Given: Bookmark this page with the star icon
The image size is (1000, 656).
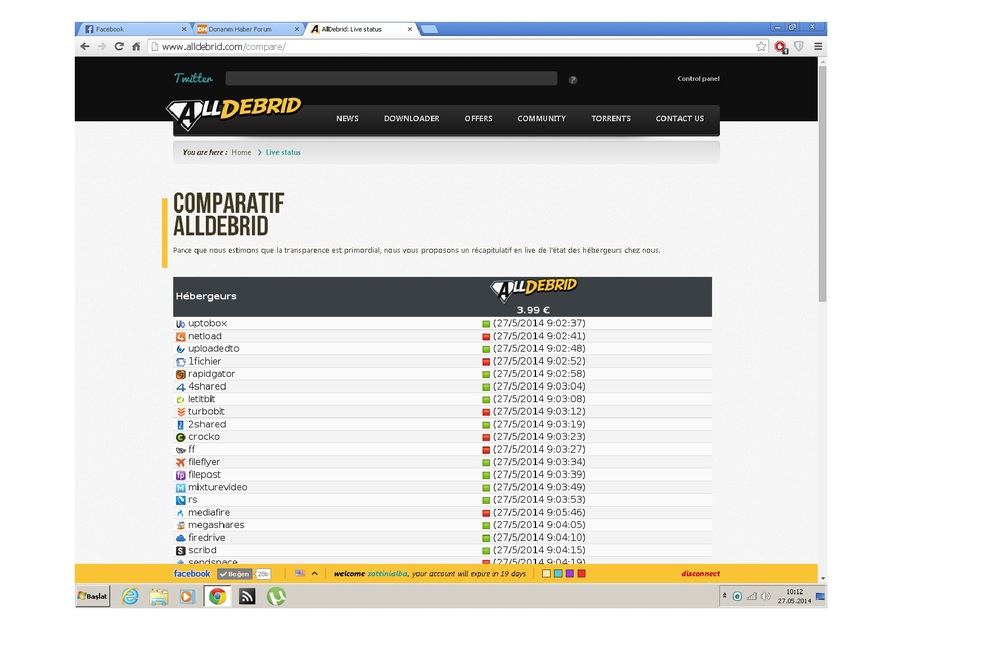Looking at the screenshot, I should click(761, 47).
